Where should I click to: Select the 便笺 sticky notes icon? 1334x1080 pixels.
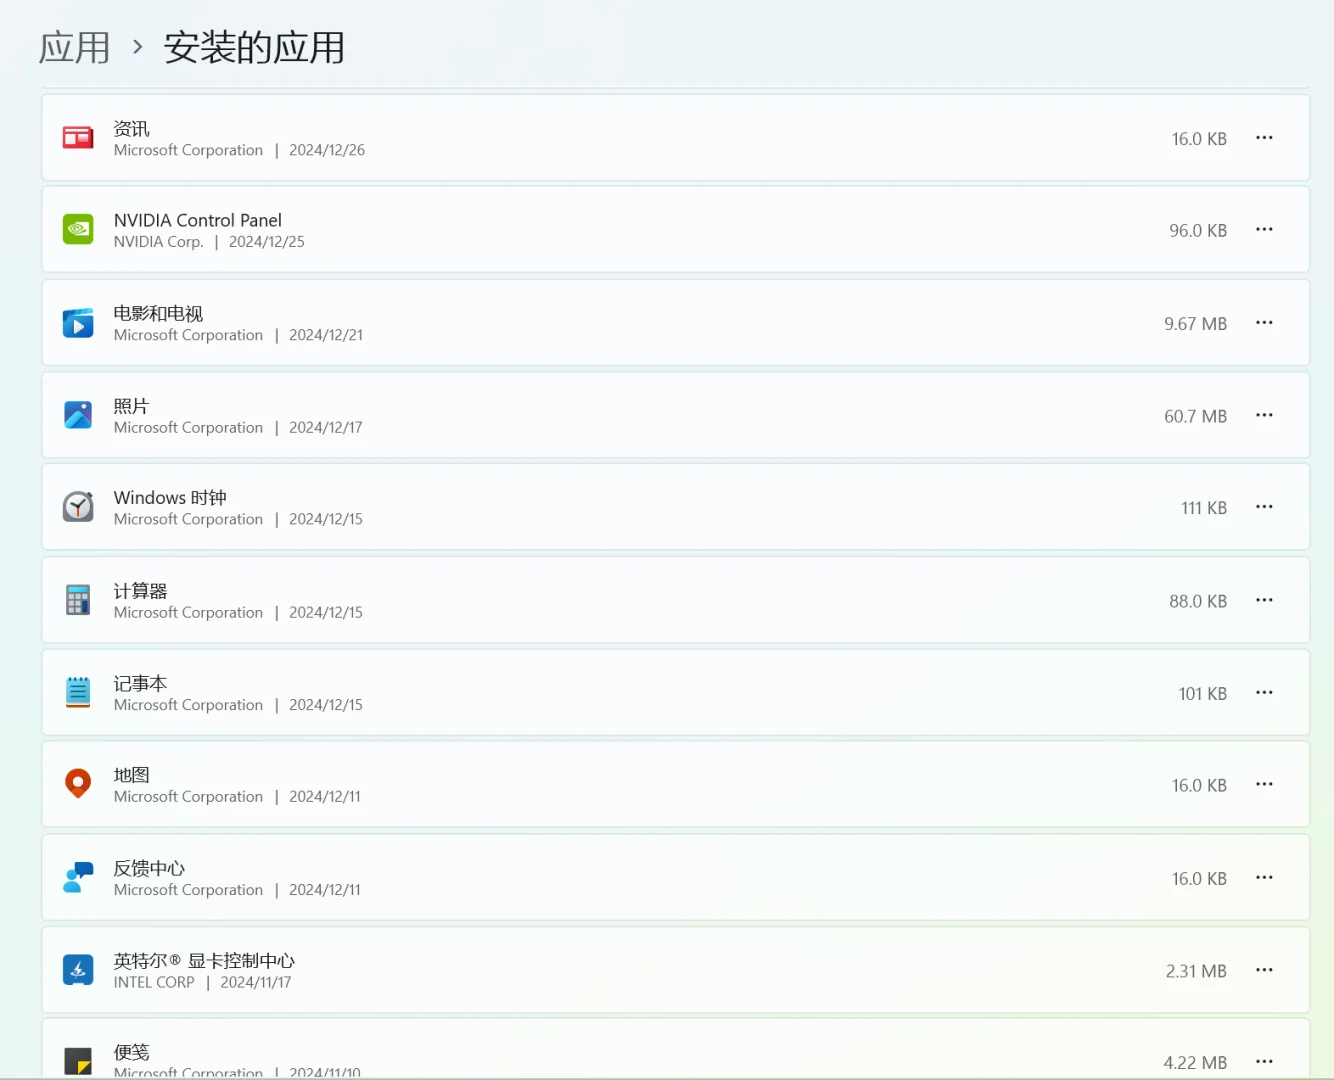coord(78,1059)
